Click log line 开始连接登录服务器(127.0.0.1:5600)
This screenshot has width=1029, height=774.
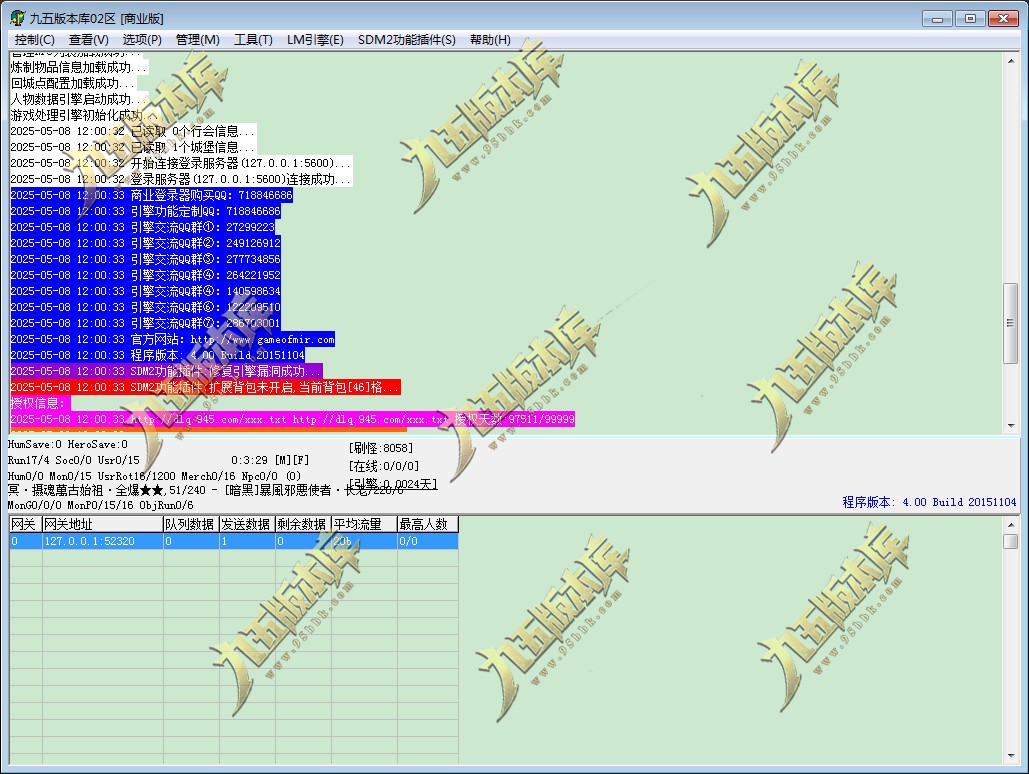click(x=181, y=163)
